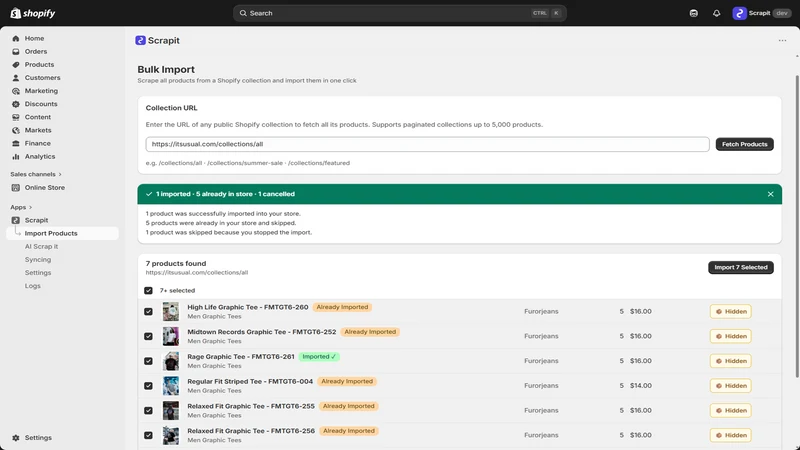Open Scrapit Settings subpage
The image size is (800, 450).
tap(38, 273)
